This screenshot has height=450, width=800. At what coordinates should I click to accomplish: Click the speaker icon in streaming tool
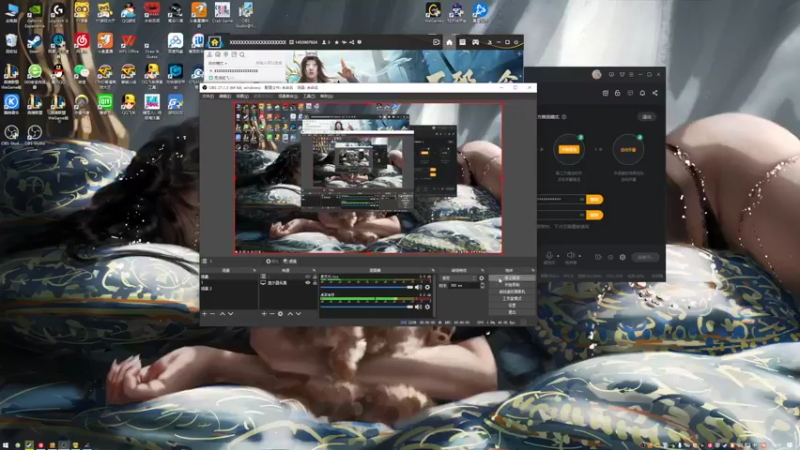[x=570, y=255]
